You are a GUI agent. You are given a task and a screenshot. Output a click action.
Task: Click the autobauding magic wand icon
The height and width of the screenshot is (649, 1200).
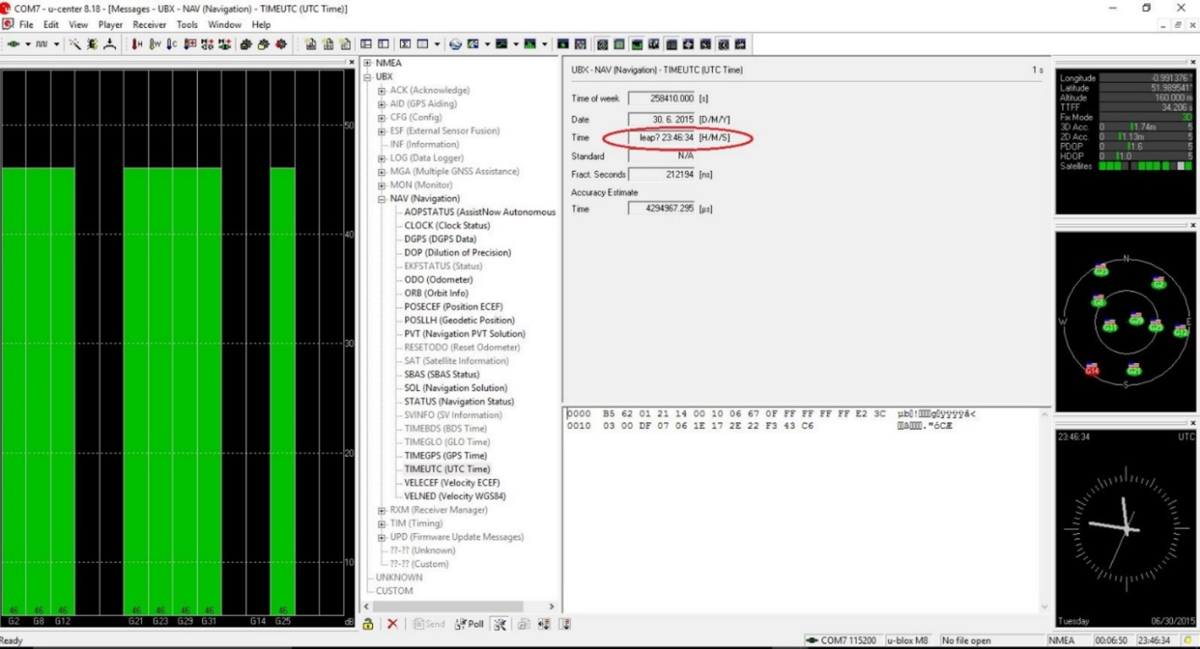pyautogui.click(x=75, y=44)
